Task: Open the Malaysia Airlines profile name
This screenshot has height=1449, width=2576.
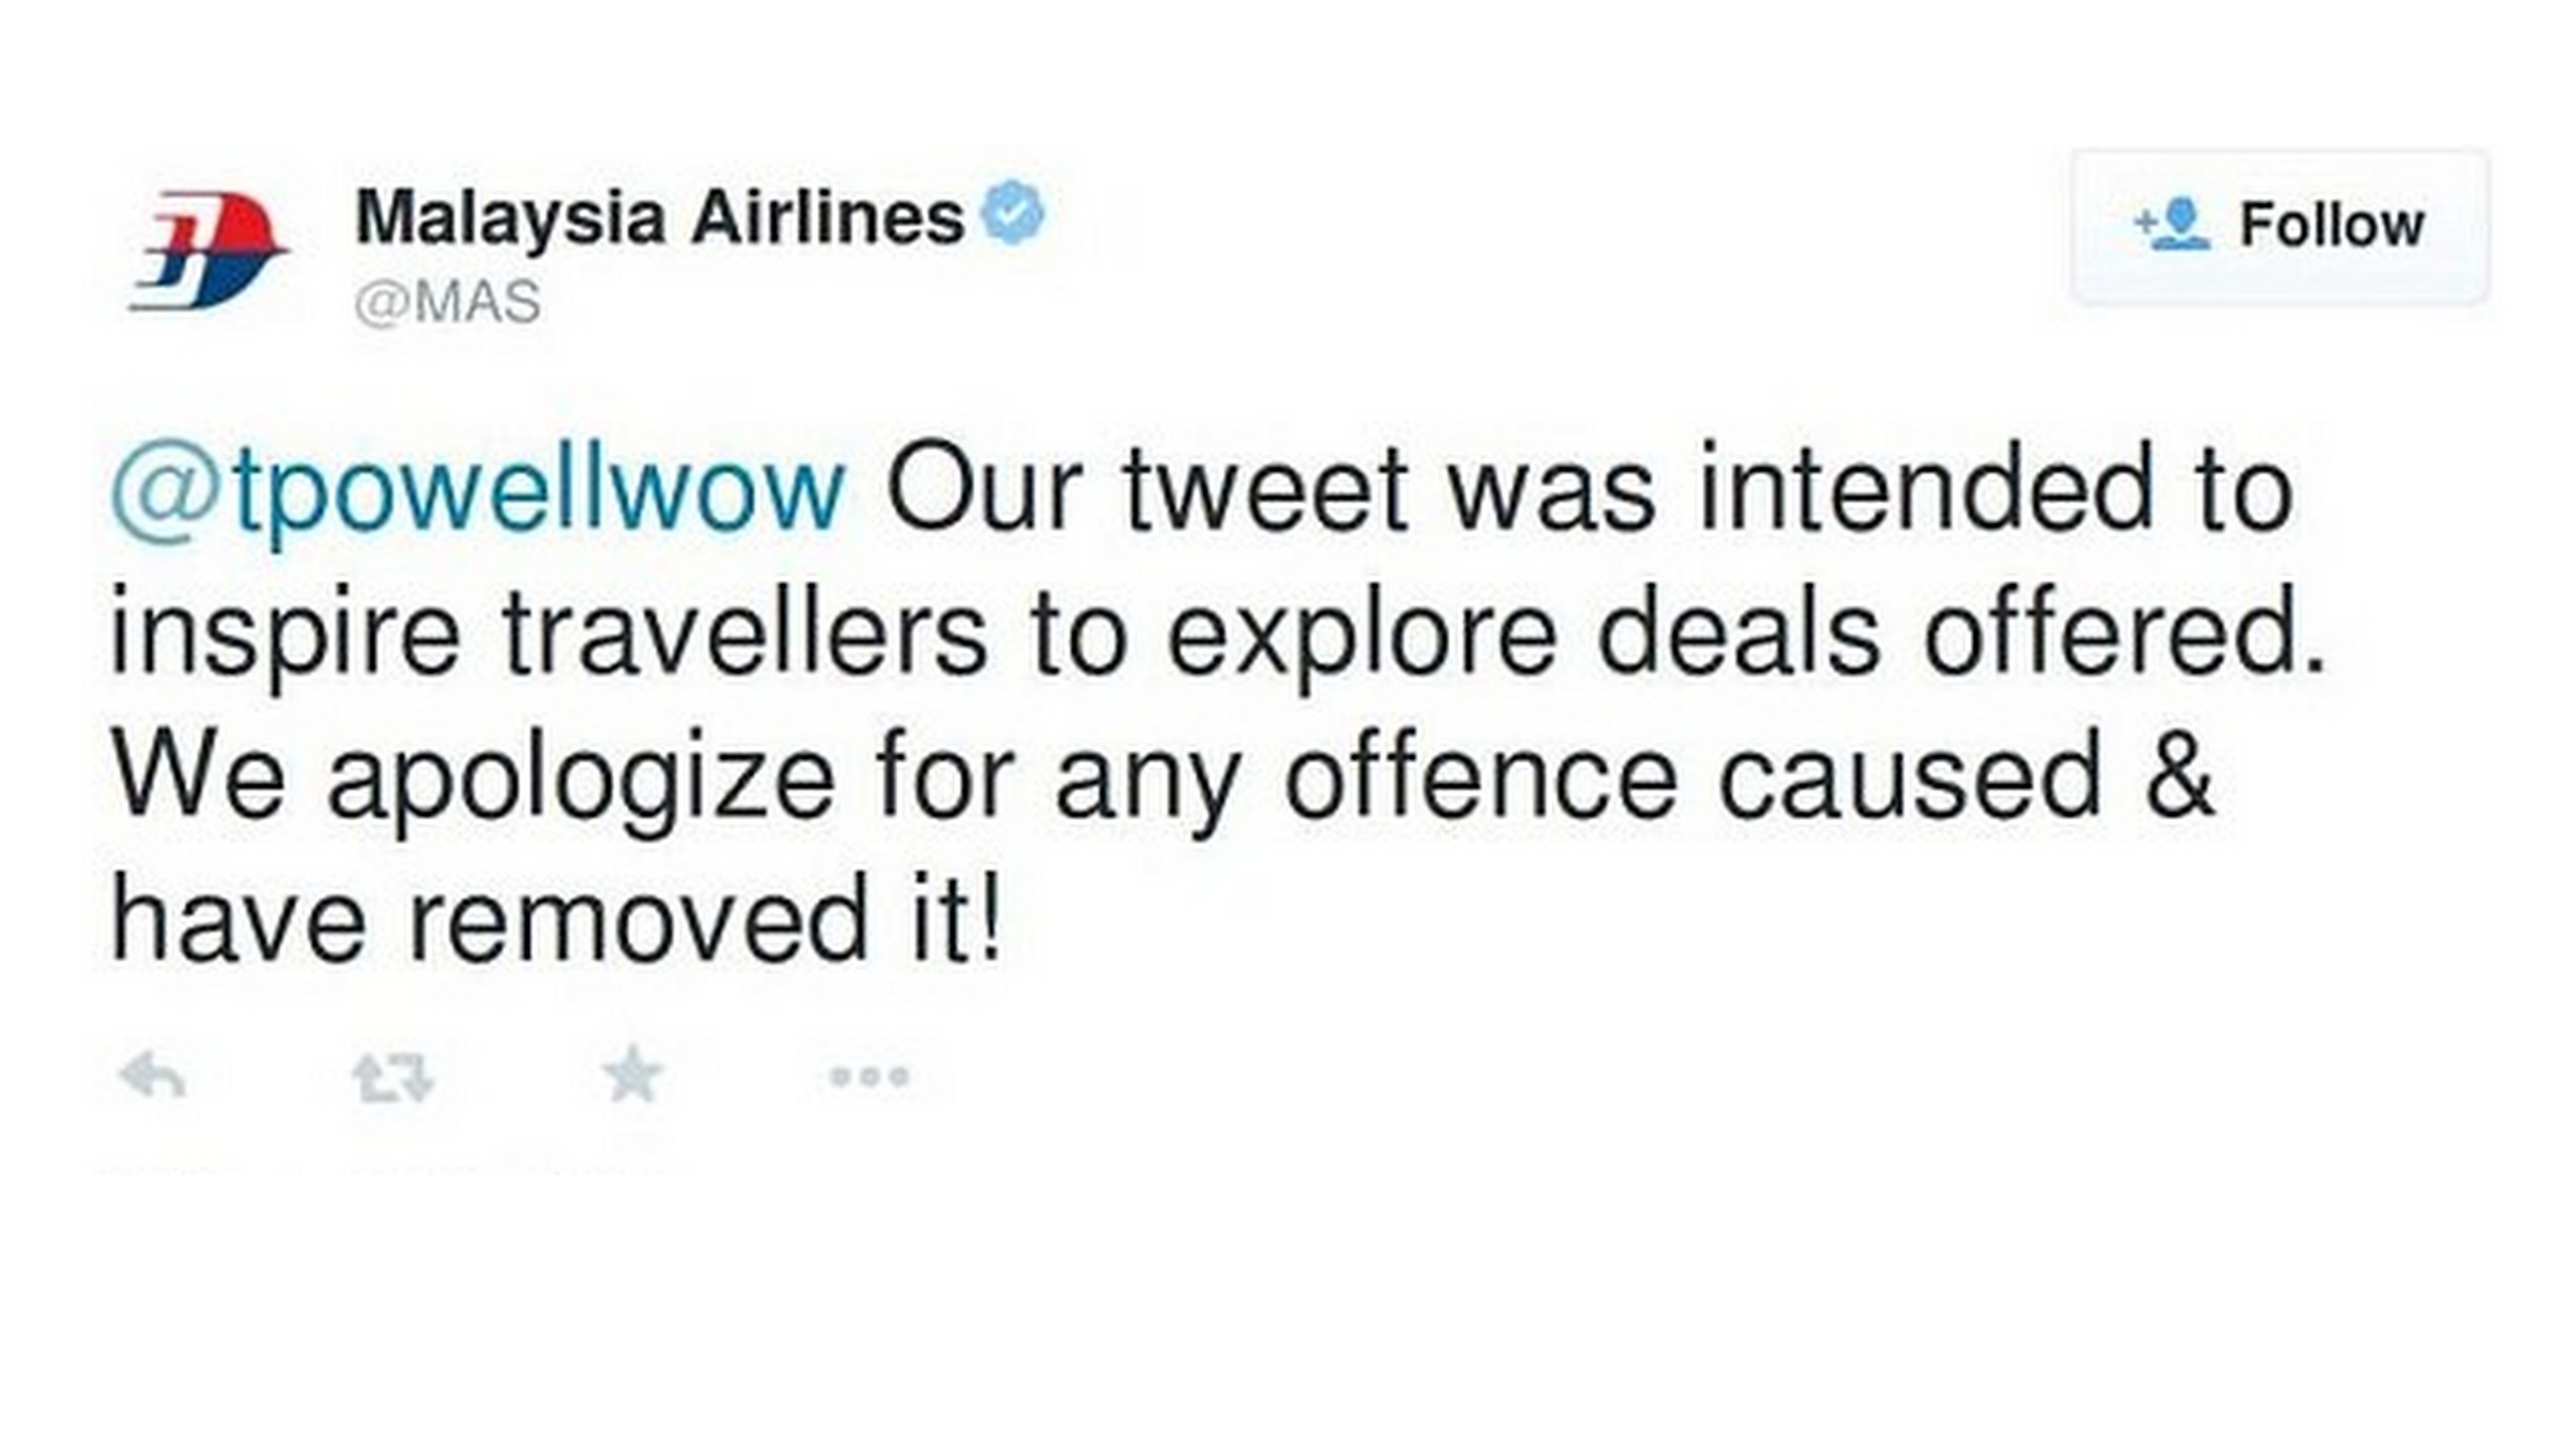Action: point(659,219)
